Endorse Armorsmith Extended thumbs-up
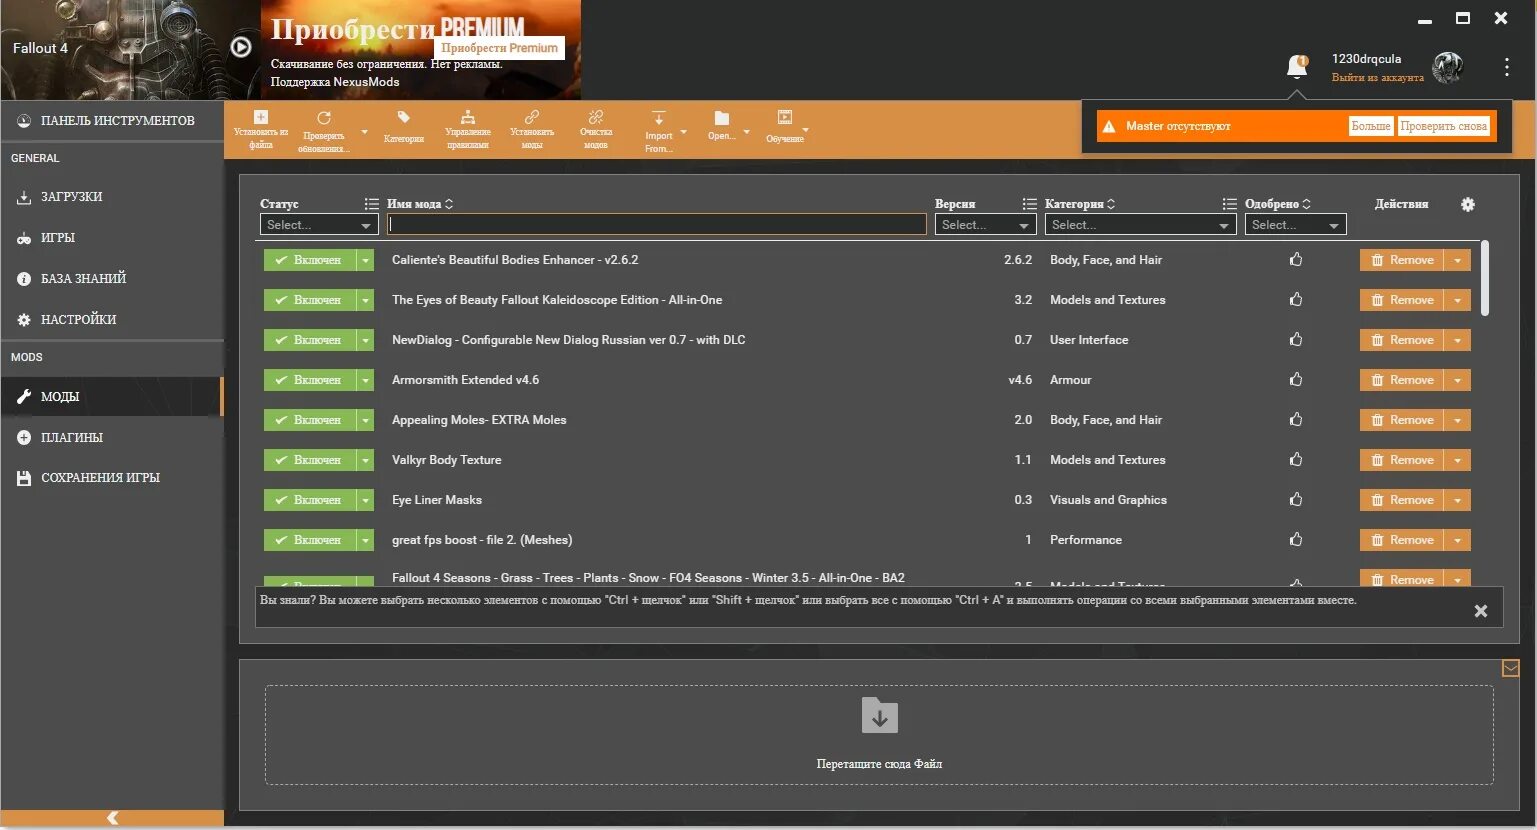 (1296, 380)
